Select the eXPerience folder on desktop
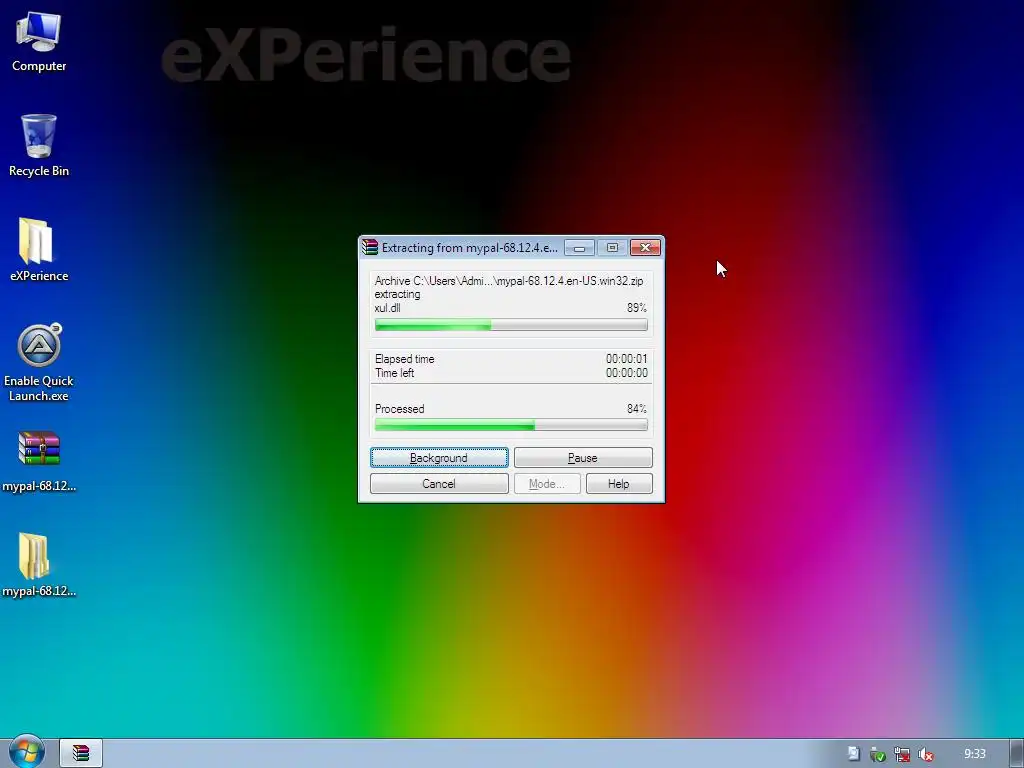1024x768 pixels. (39, 249)
